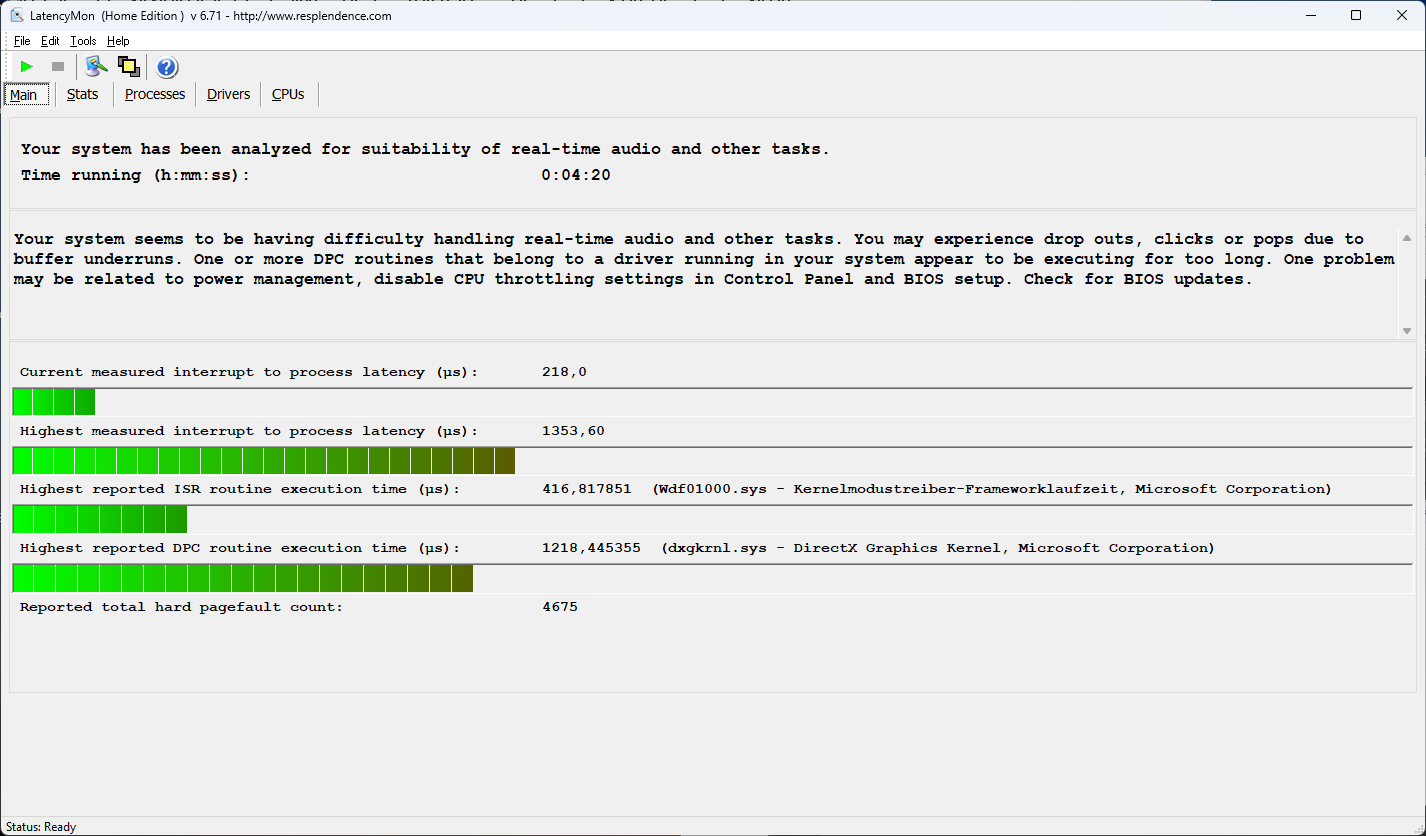Click the 'Status: Ready' status bar text
The width and height of the screenshot is (1426, 836).
click(x=41, y=827)
